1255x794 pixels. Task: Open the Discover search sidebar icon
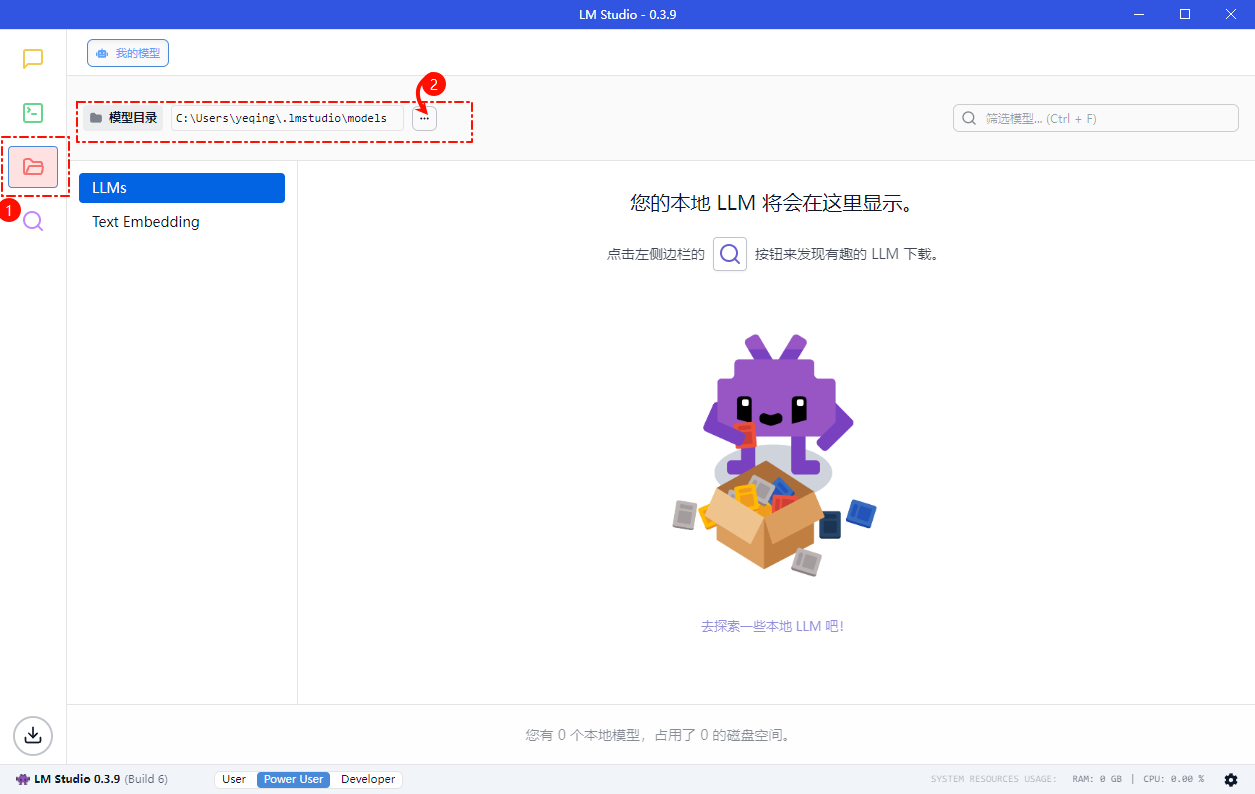coord(33,221)
